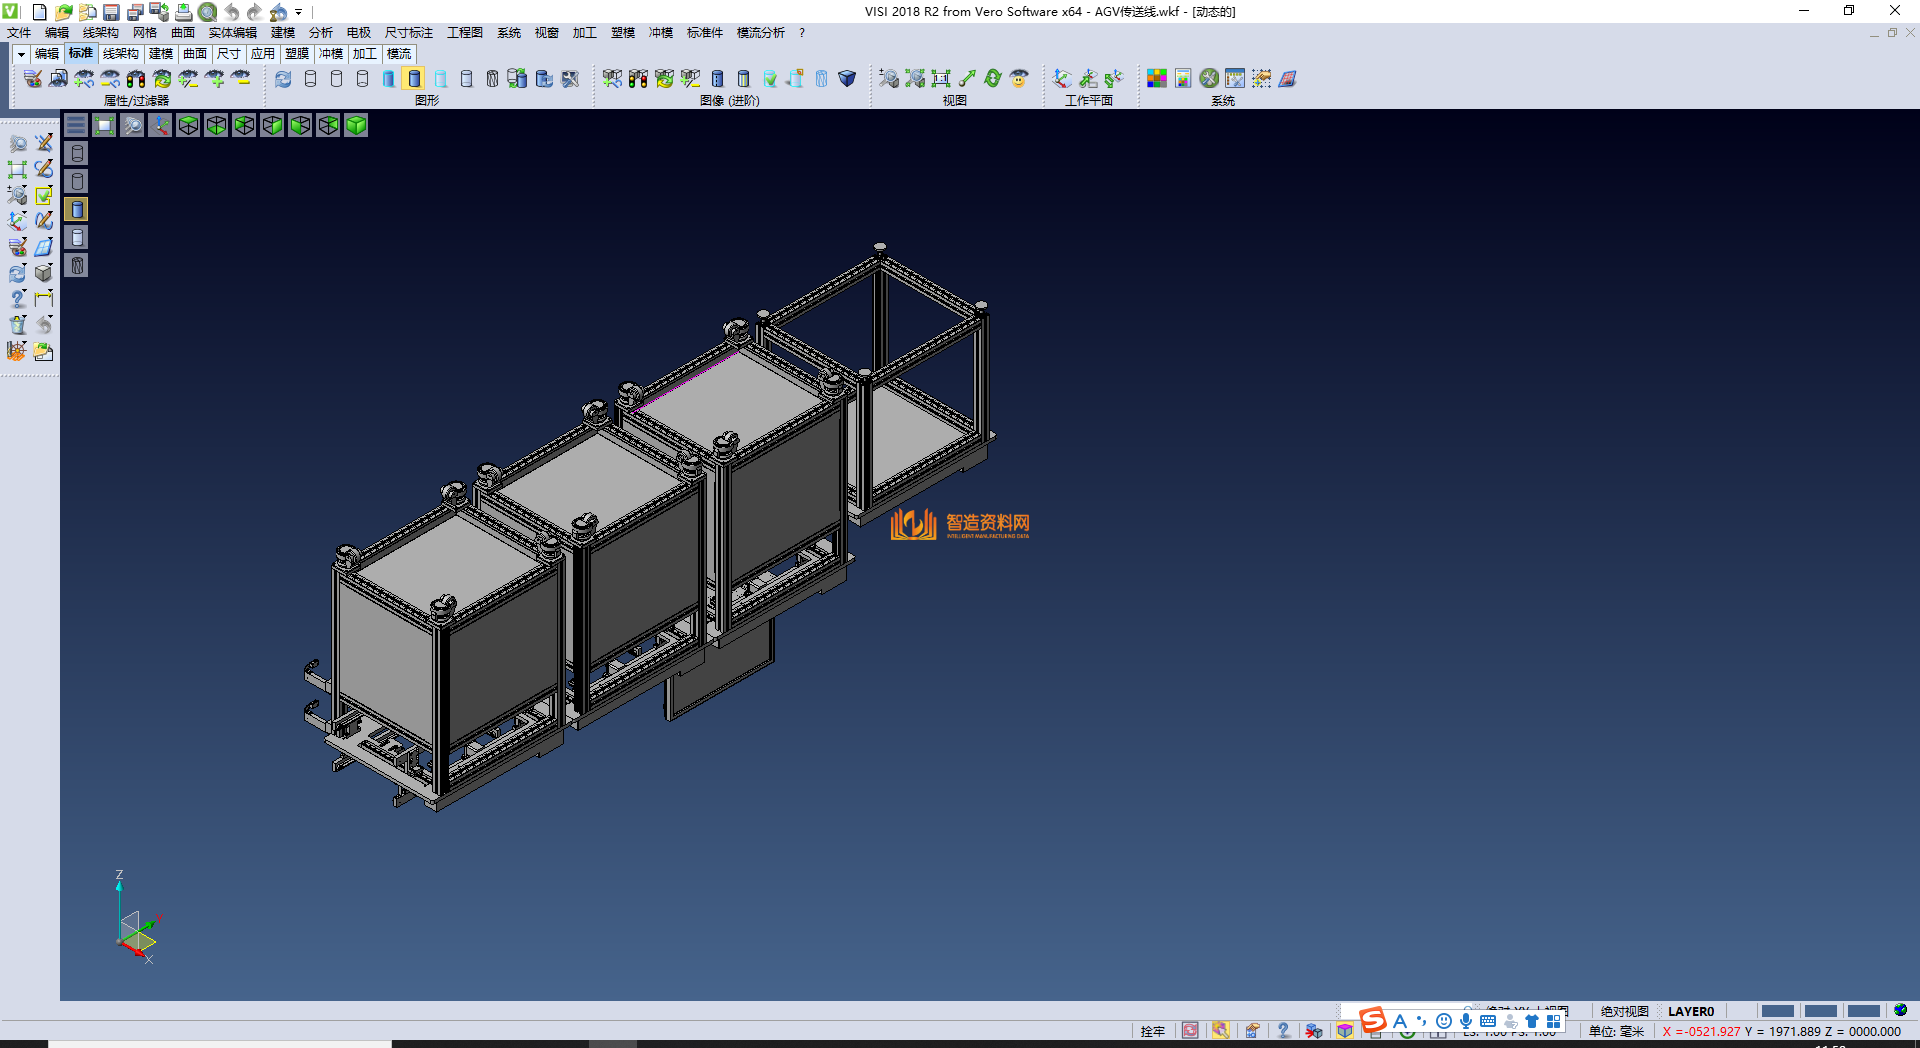1920x1048 pixels.
Task: Click the smiley eye view icon
Action: 1019,78
